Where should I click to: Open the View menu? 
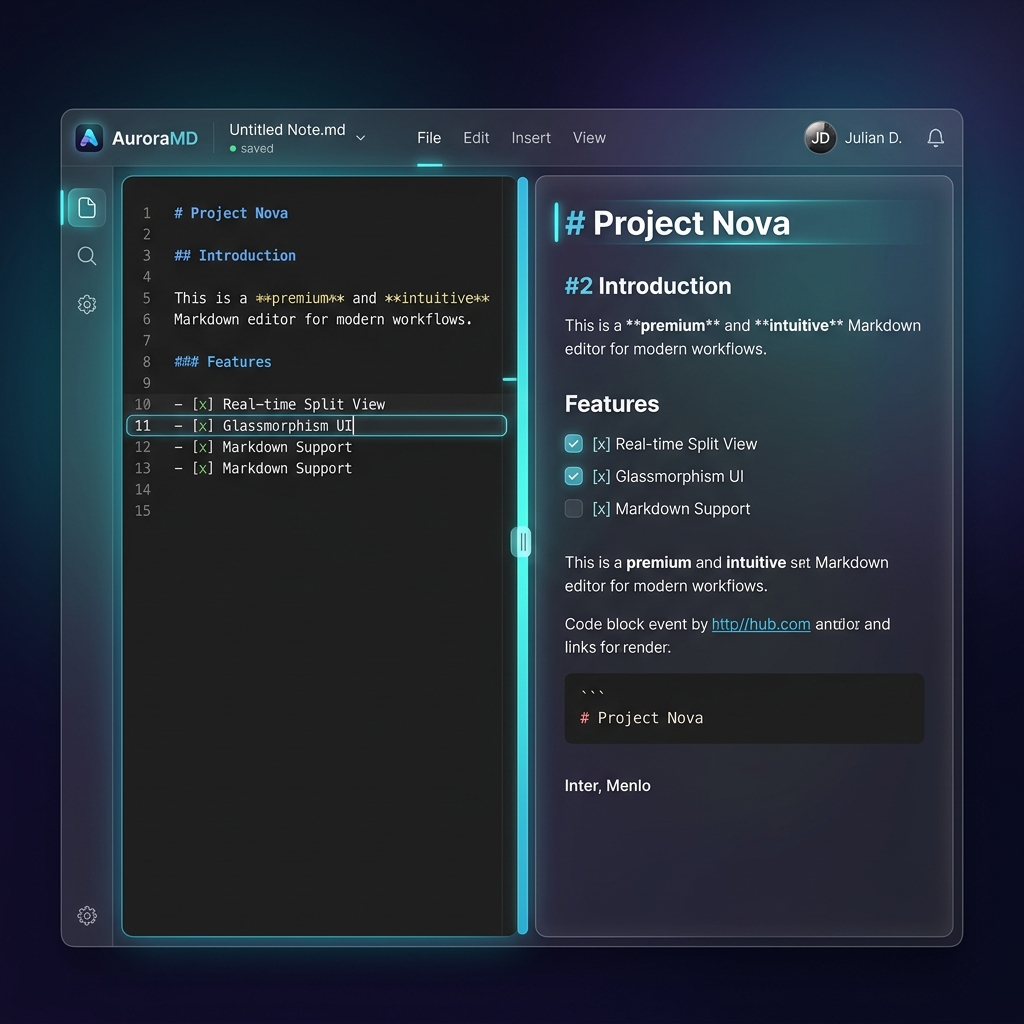point(589,138)
